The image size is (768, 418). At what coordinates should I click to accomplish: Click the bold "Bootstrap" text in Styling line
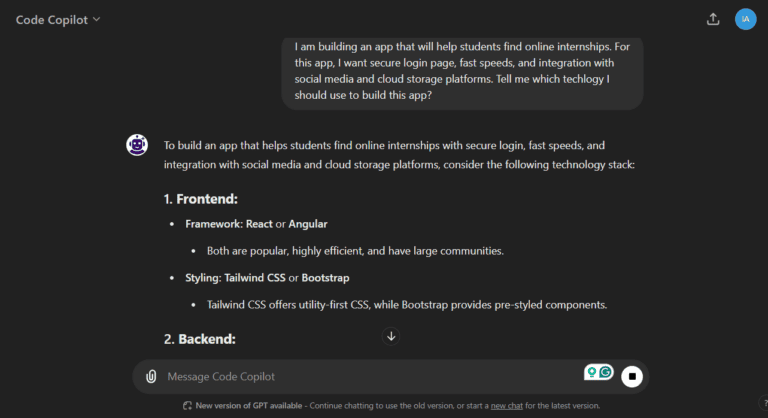point(326,277)
